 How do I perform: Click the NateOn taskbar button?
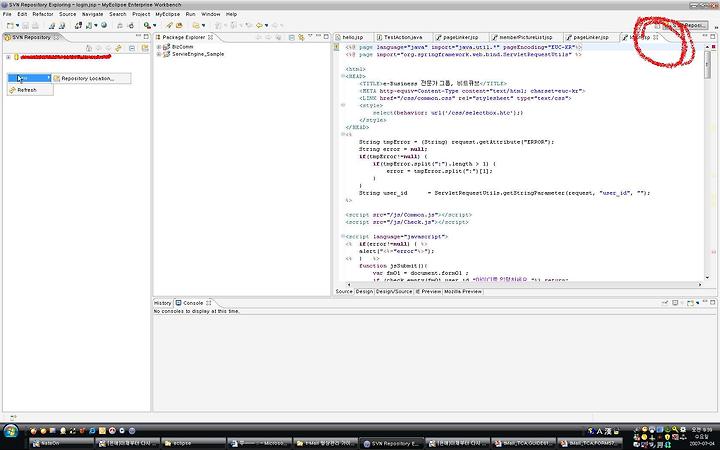[x=61, y=443]
